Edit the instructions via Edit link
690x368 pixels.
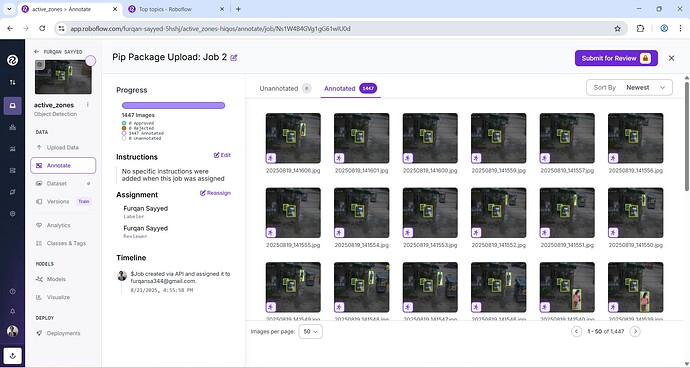pyautogui.click(x=222, y=155)
